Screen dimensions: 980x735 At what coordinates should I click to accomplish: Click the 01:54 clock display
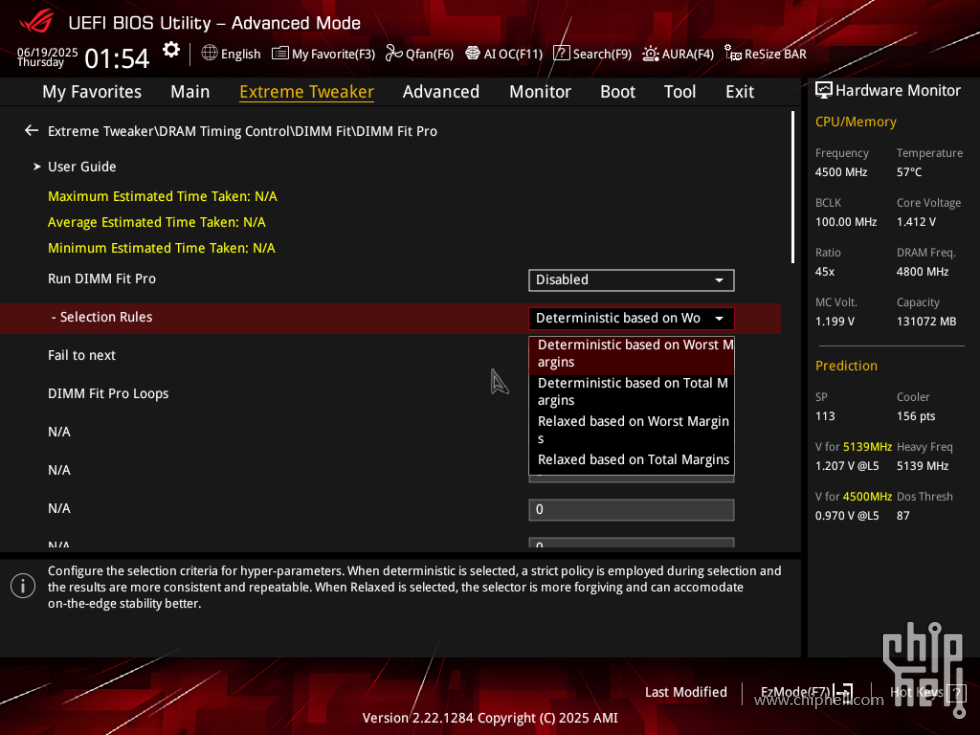(x=117, y=59)
